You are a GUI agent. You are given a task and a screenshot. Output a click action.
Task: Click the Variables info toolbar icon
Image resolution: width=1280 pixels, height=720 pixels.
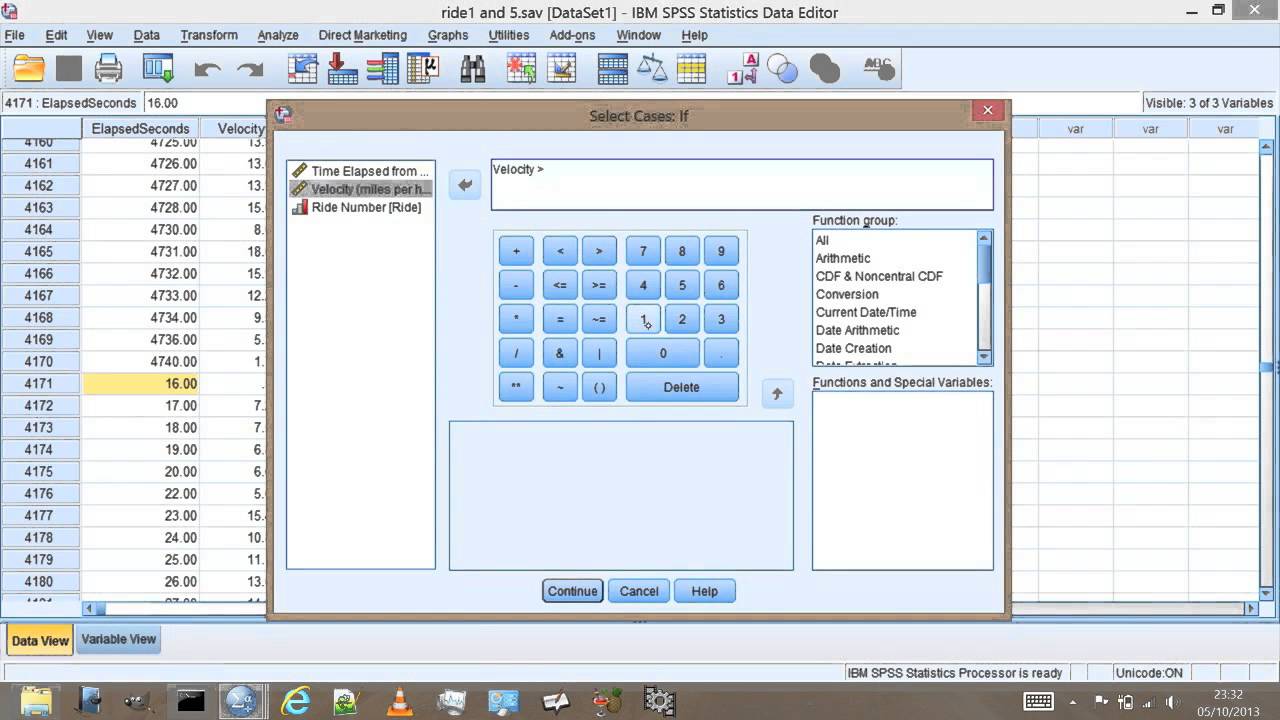pyautogui.click(x=382, y=68)
